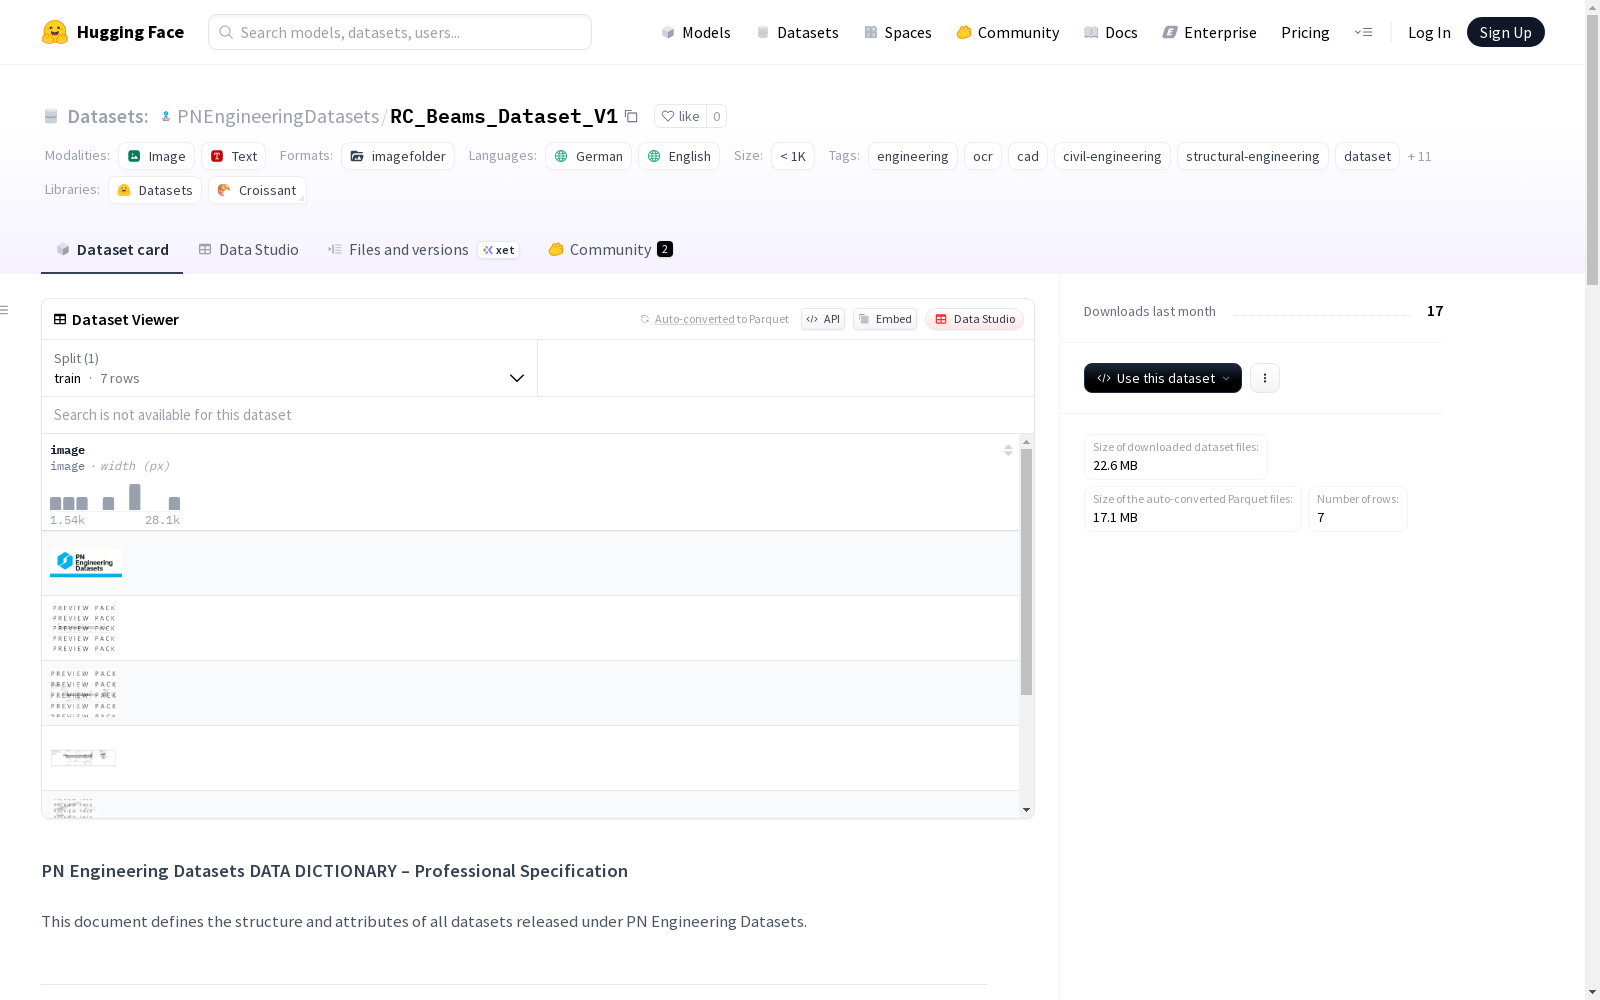Image resolution: width=1600 pixels, height=1000 pixels.
Task: Open the Community navbar item
Action: click(x=1008, y=32)
